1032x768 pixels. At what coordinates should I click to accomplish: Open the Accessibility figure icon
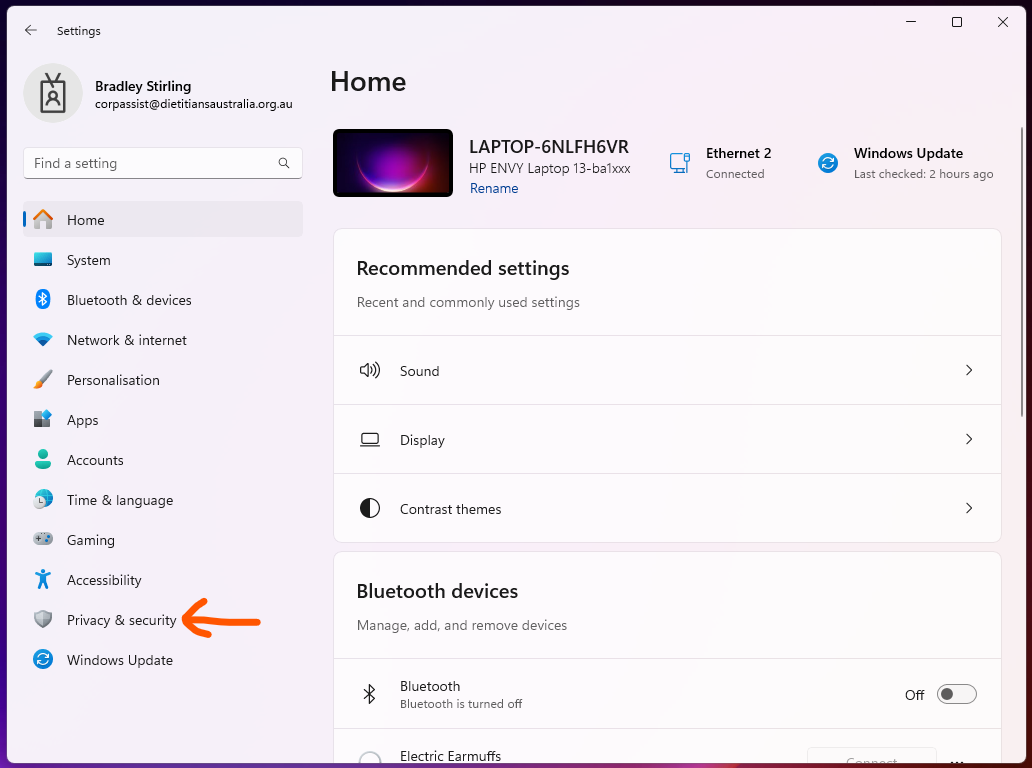[43, 580]
